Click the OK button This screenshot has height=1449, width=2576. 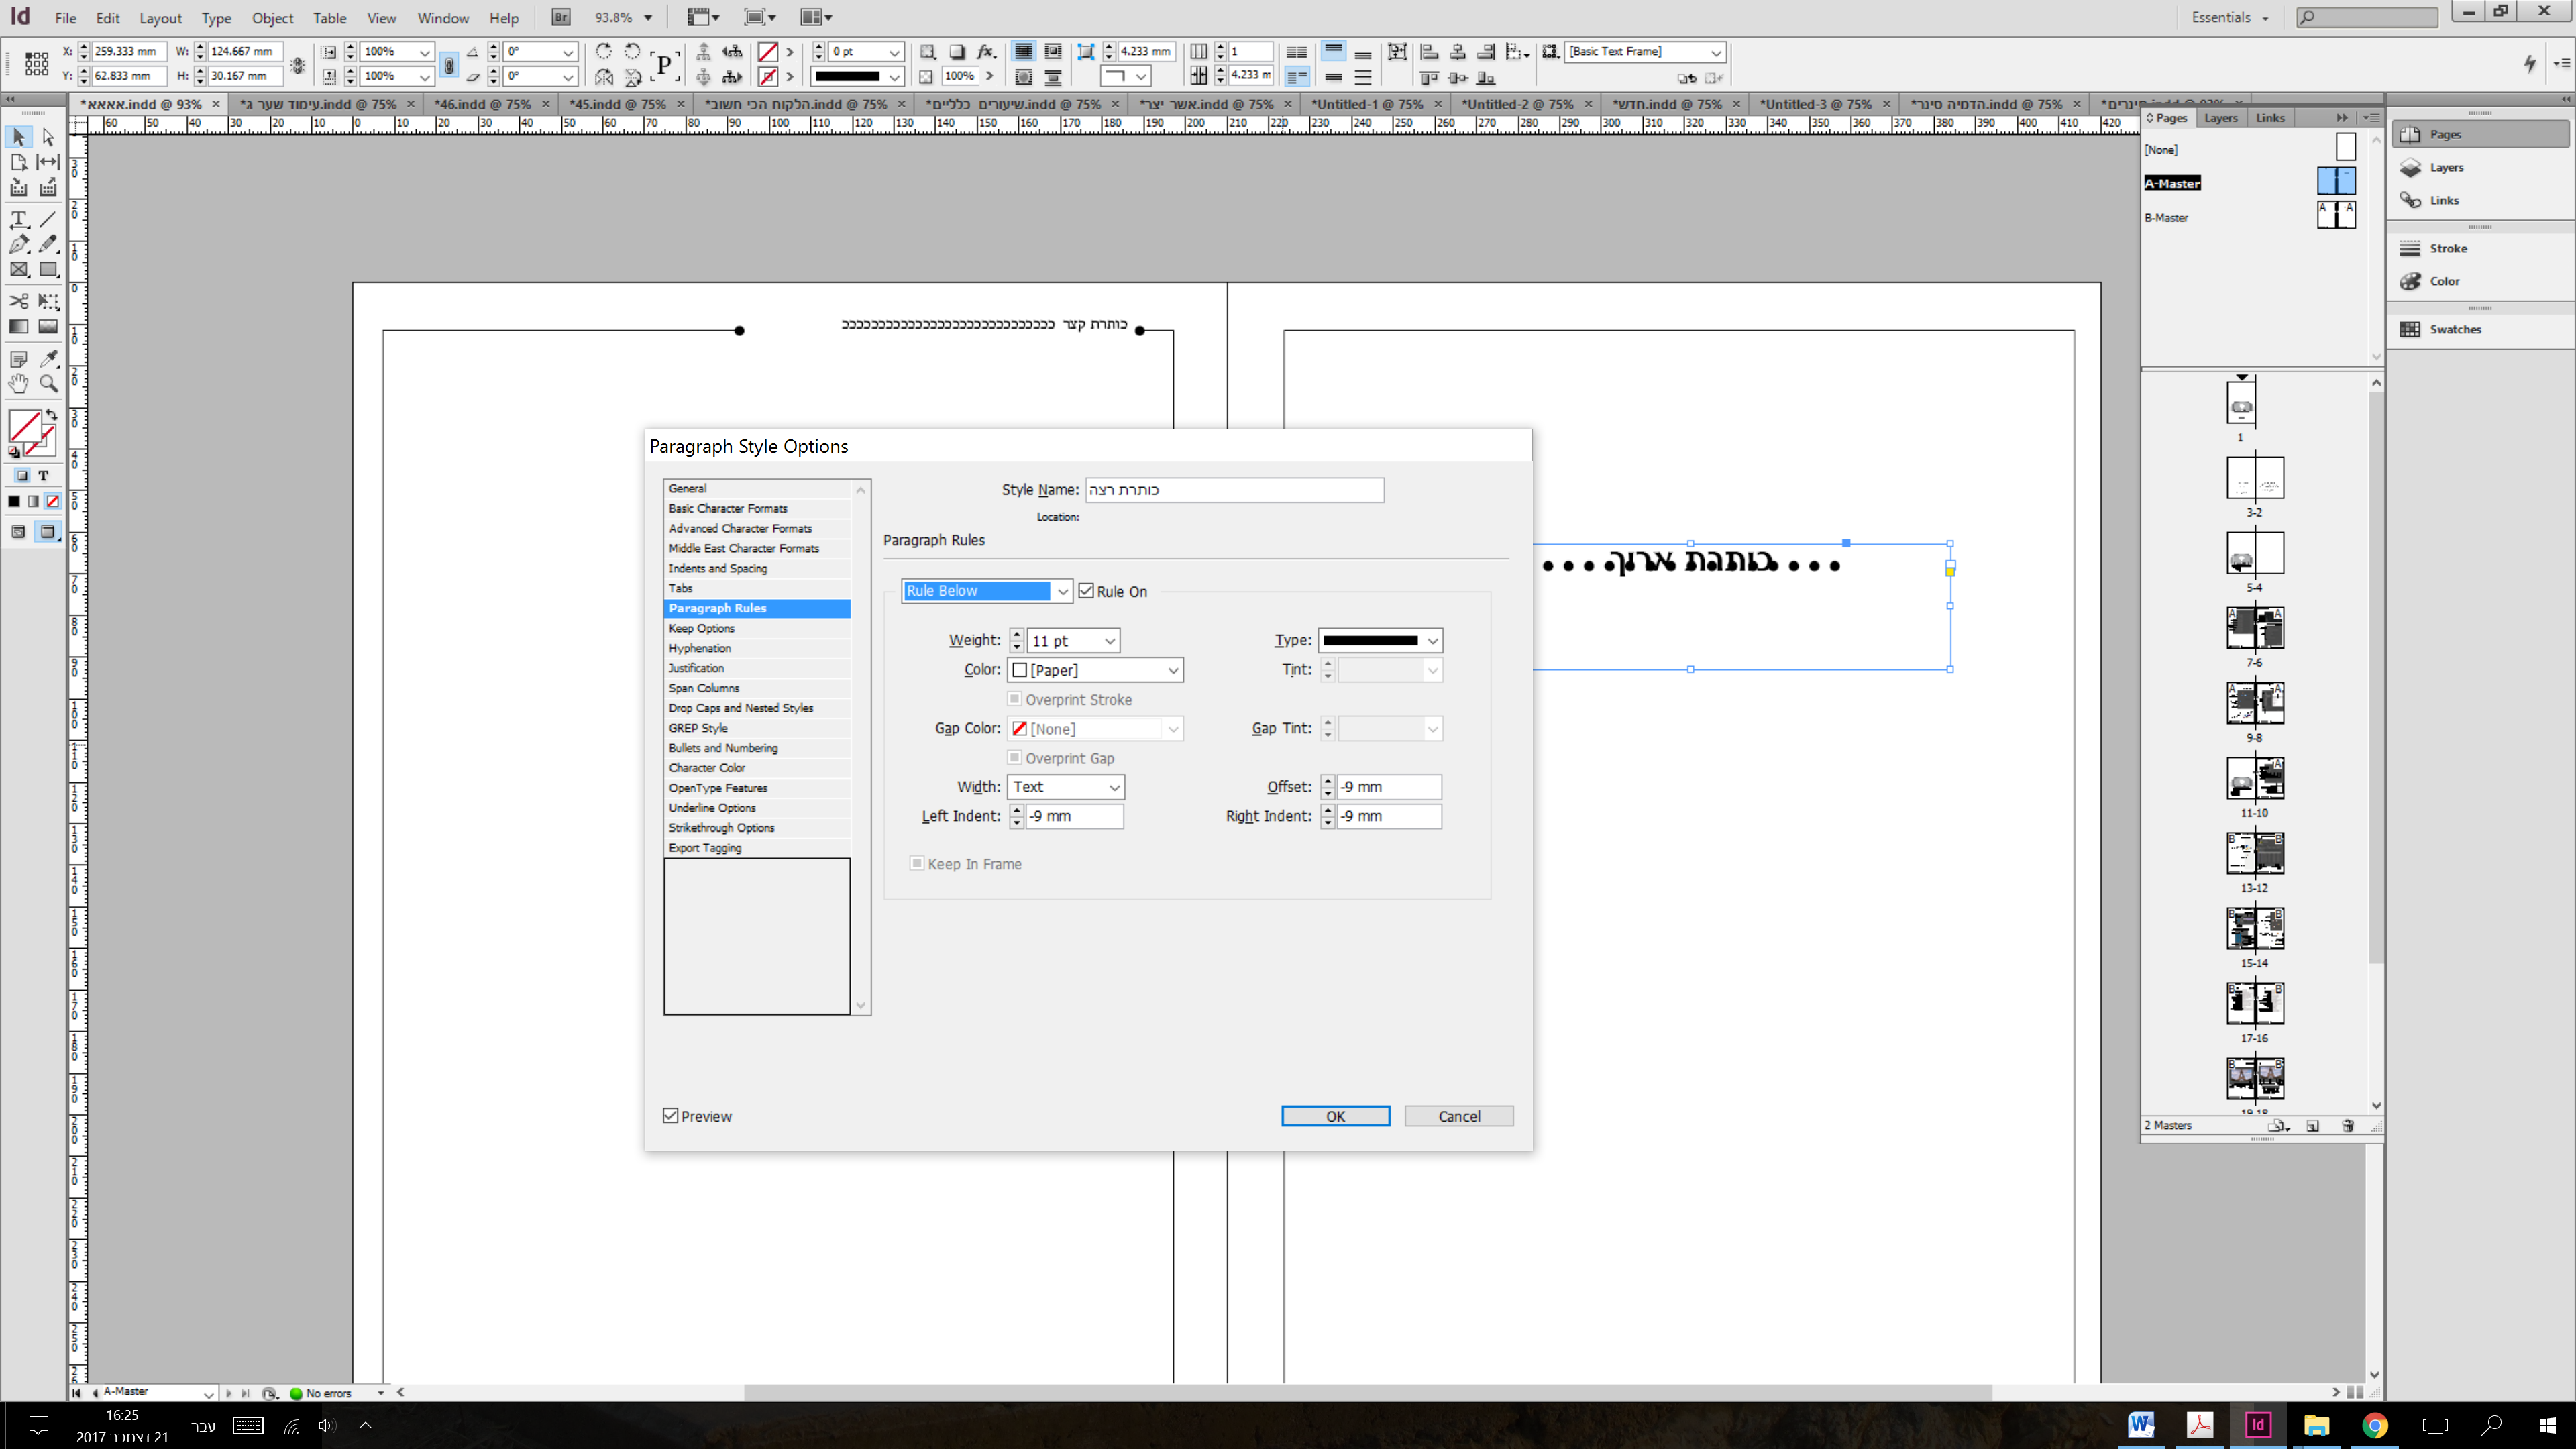click(x=1335, y=1116)
